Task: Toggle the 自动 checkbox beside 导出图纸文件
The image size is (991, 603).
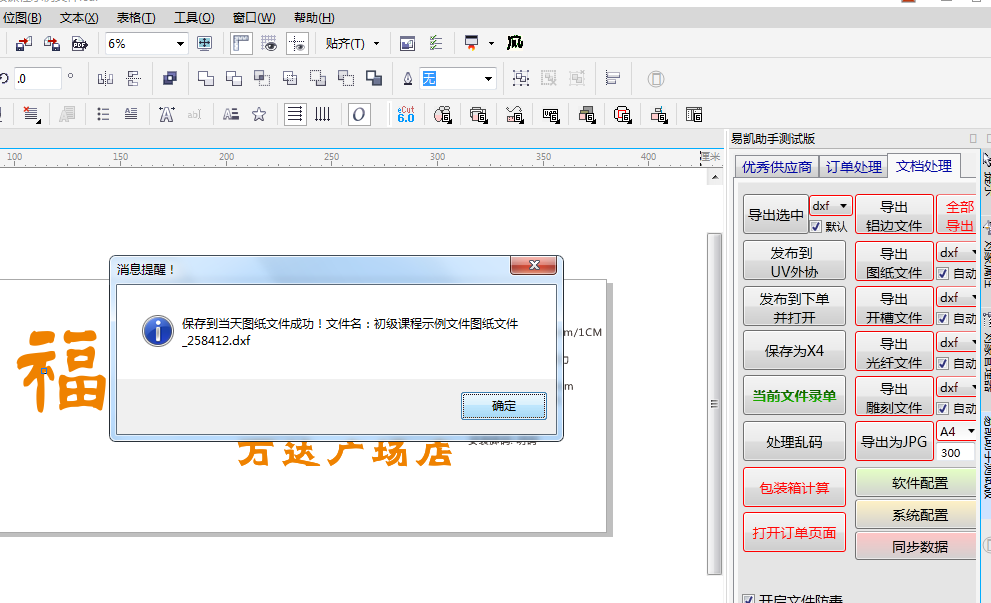Action: (x=943, y=273)
